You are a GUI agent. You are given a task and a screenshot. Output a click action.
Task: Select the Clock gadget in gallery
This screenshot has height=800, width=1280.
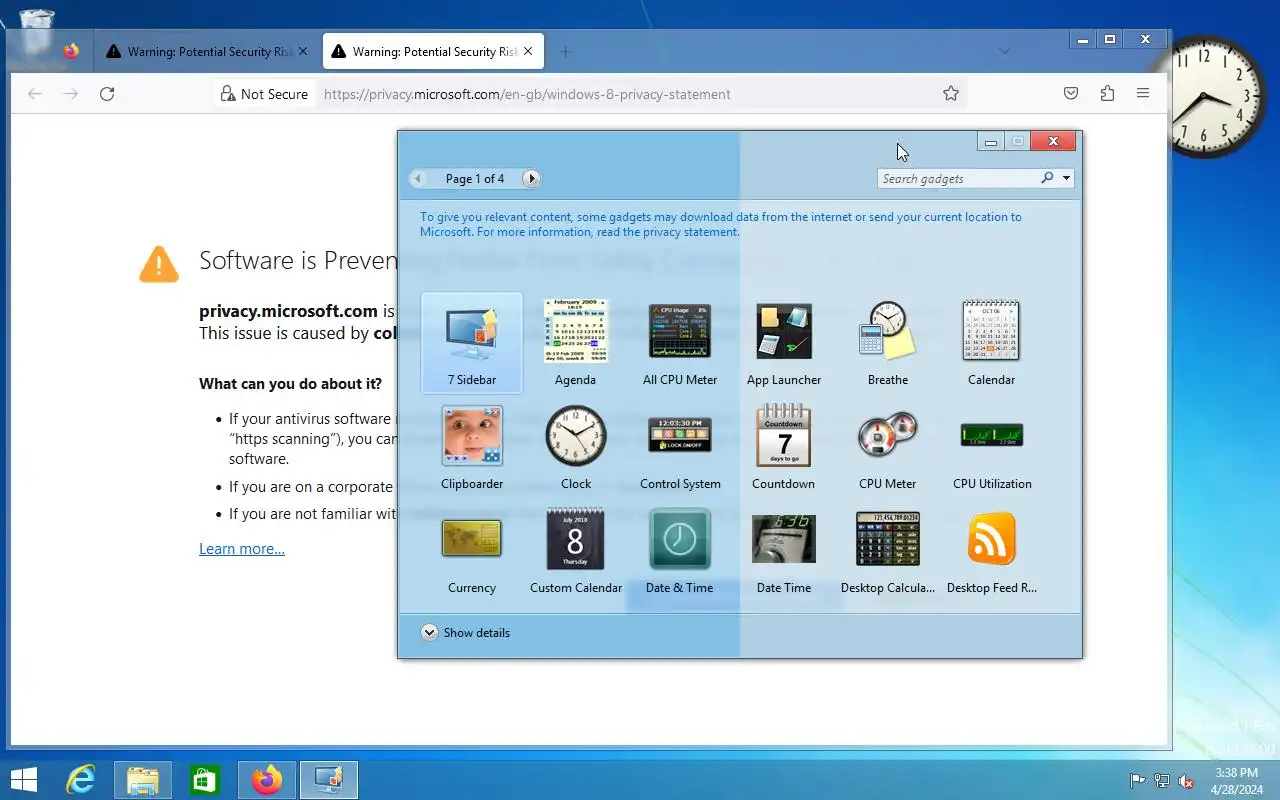[x=576, y=447]
